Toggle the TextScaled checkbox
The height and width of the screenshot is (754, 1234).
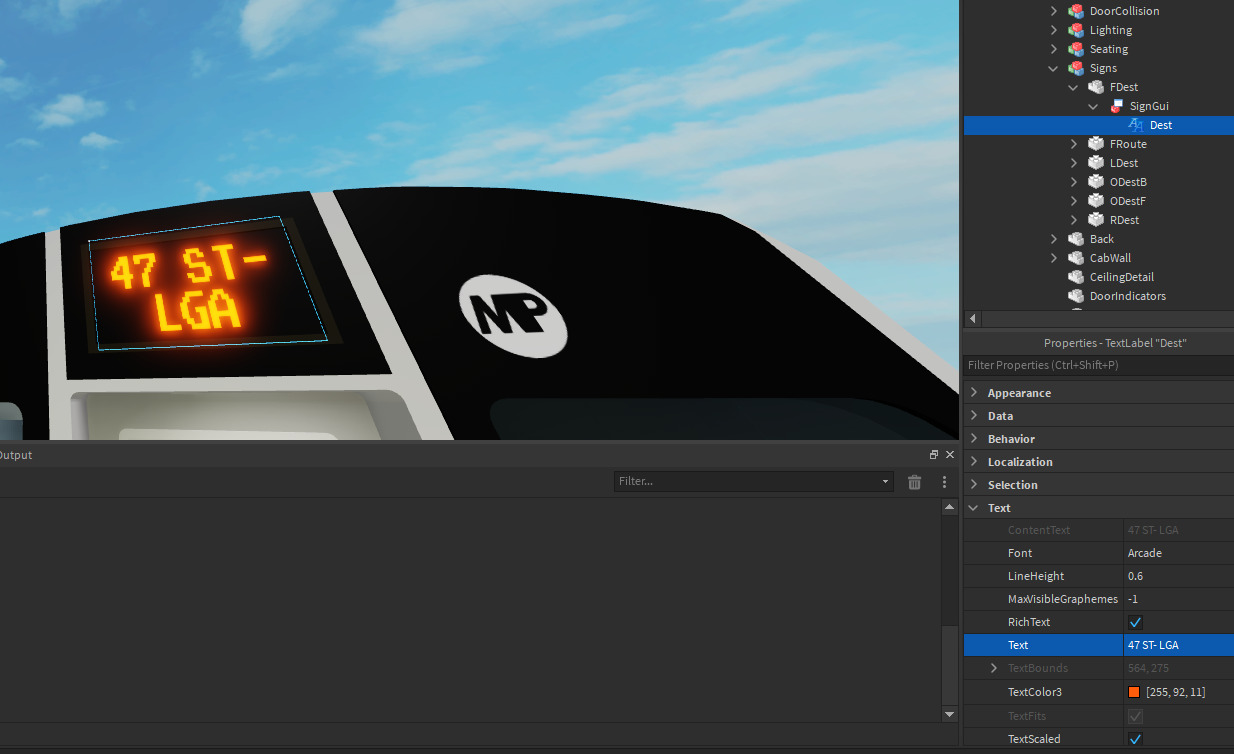[x=1135, y=739]
